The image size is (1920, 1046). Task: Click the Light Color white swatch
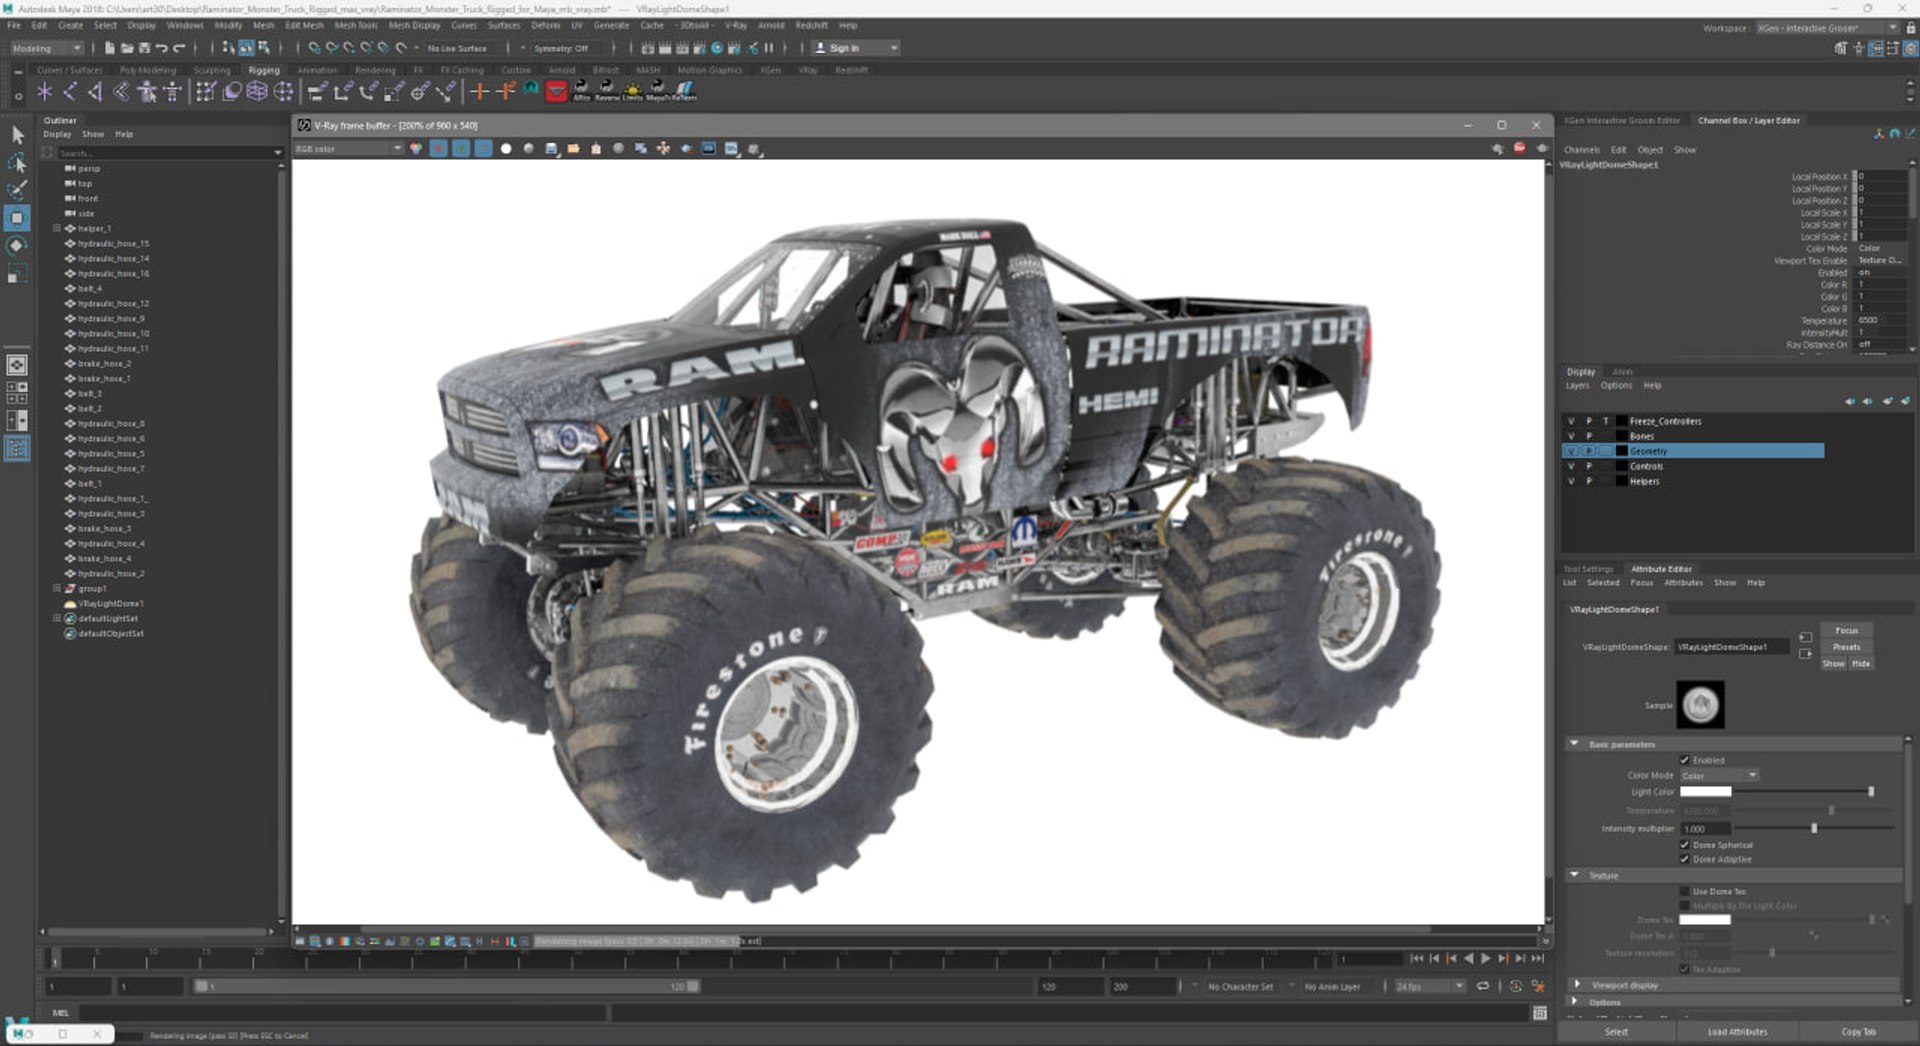1705,792
